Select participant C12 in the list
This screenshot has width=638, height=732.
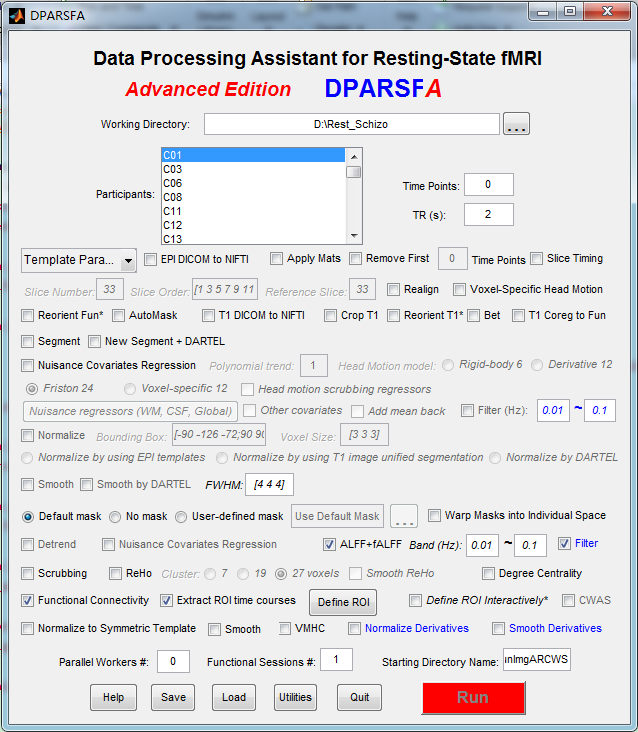click(x=253, y=225)
